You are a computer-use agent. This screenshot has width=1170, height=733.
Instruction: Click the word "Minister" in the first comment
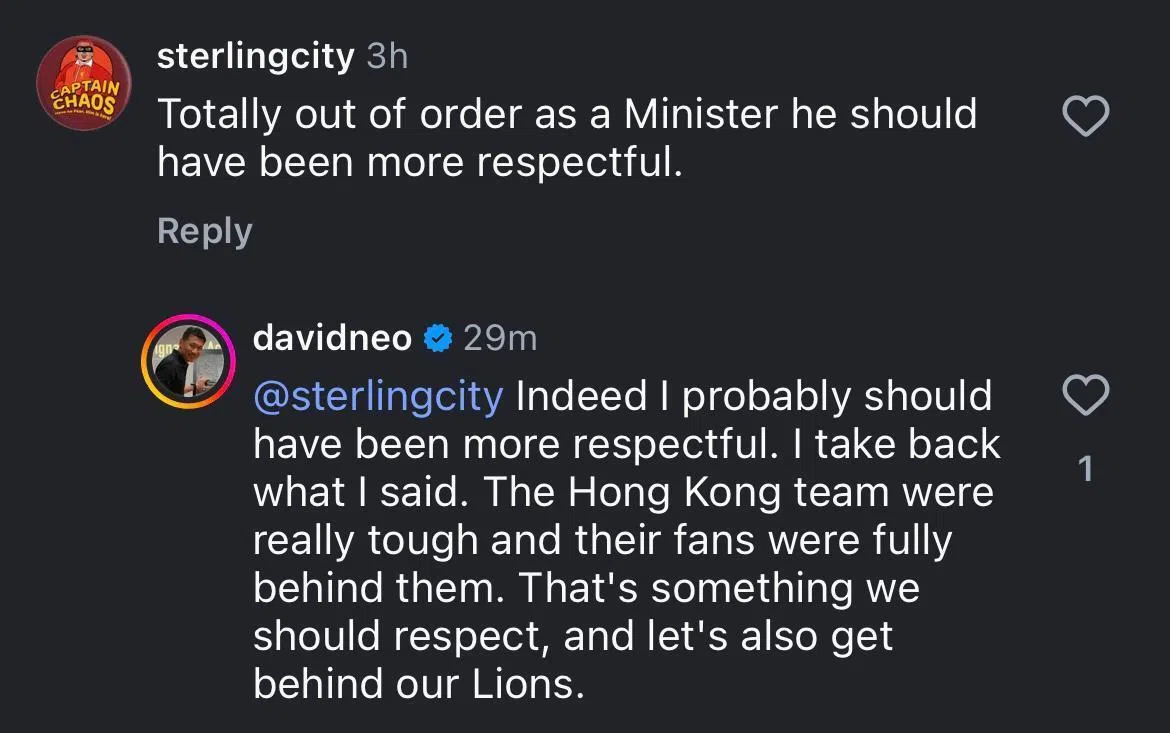tap(702, 114)
